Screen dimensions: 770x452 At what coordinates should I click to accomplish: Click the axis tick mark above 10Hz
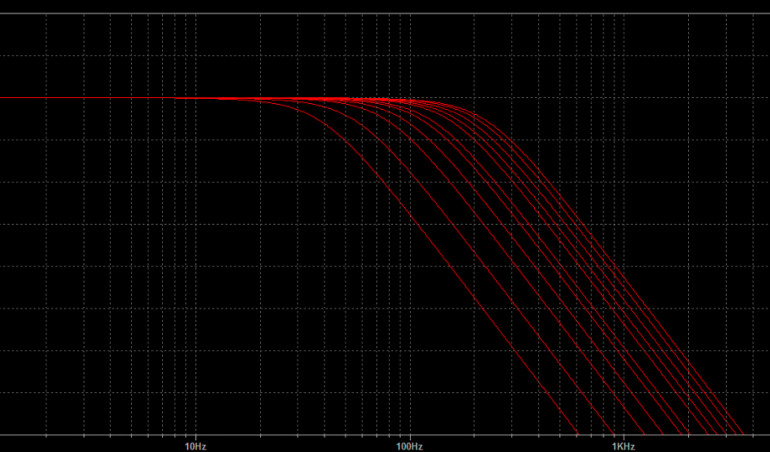[196, 433]
